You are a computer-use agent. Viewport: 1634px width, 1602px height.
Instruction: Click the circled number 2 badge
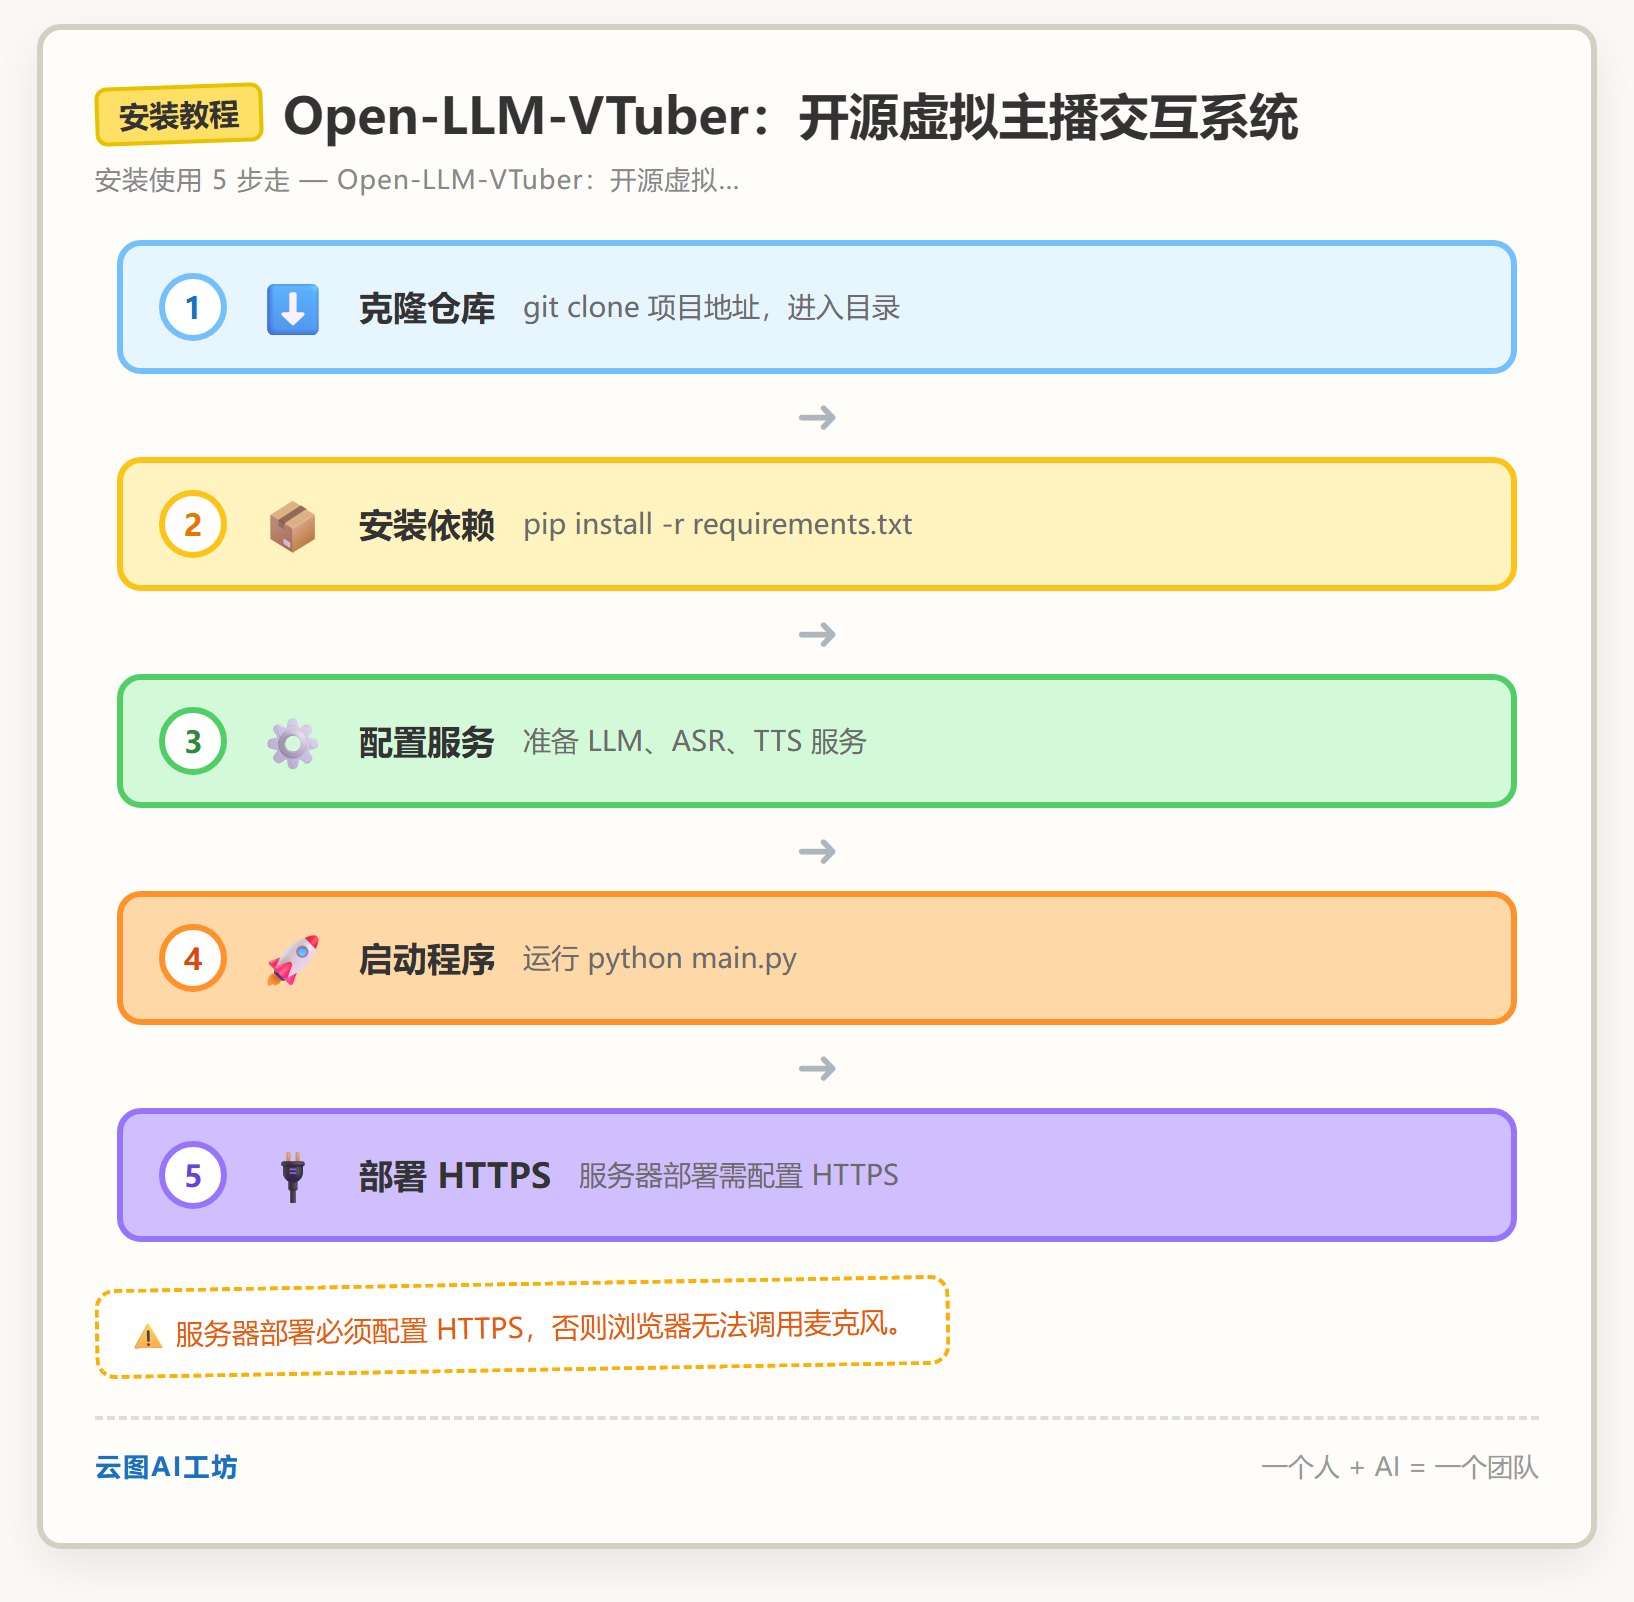pyautogui.click(x=193, y=524)
